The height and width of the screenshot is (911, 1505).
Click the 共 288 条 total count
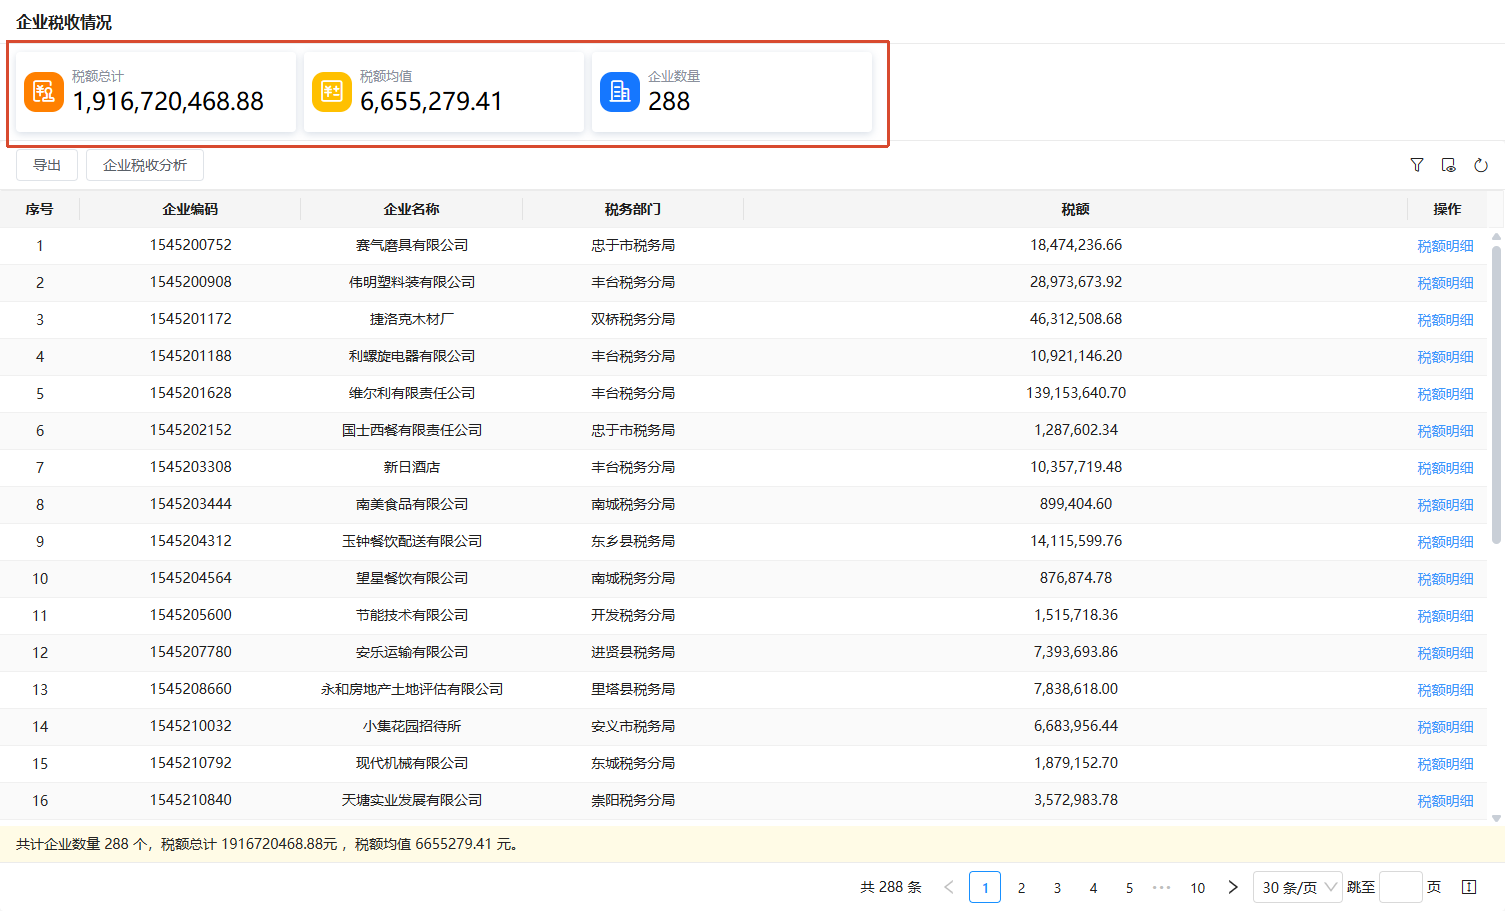(x=890, y=887)
